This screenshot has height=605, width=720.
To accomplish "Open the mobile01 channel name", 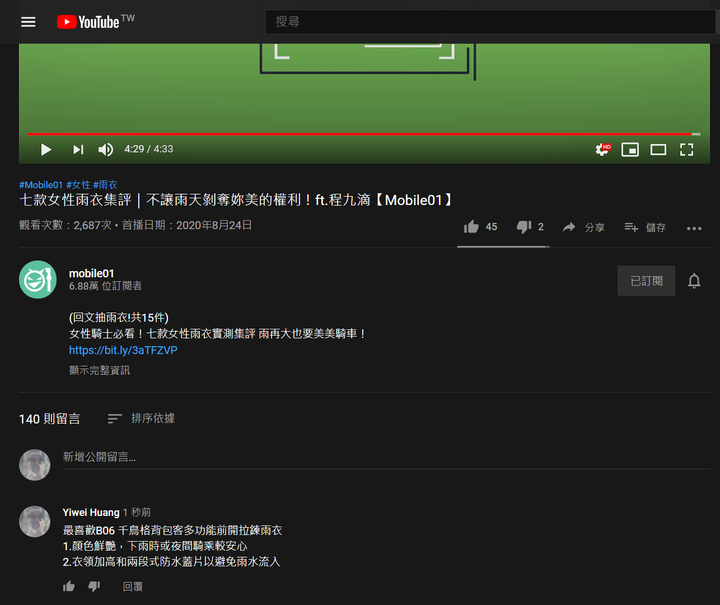I will coord(91,274).
